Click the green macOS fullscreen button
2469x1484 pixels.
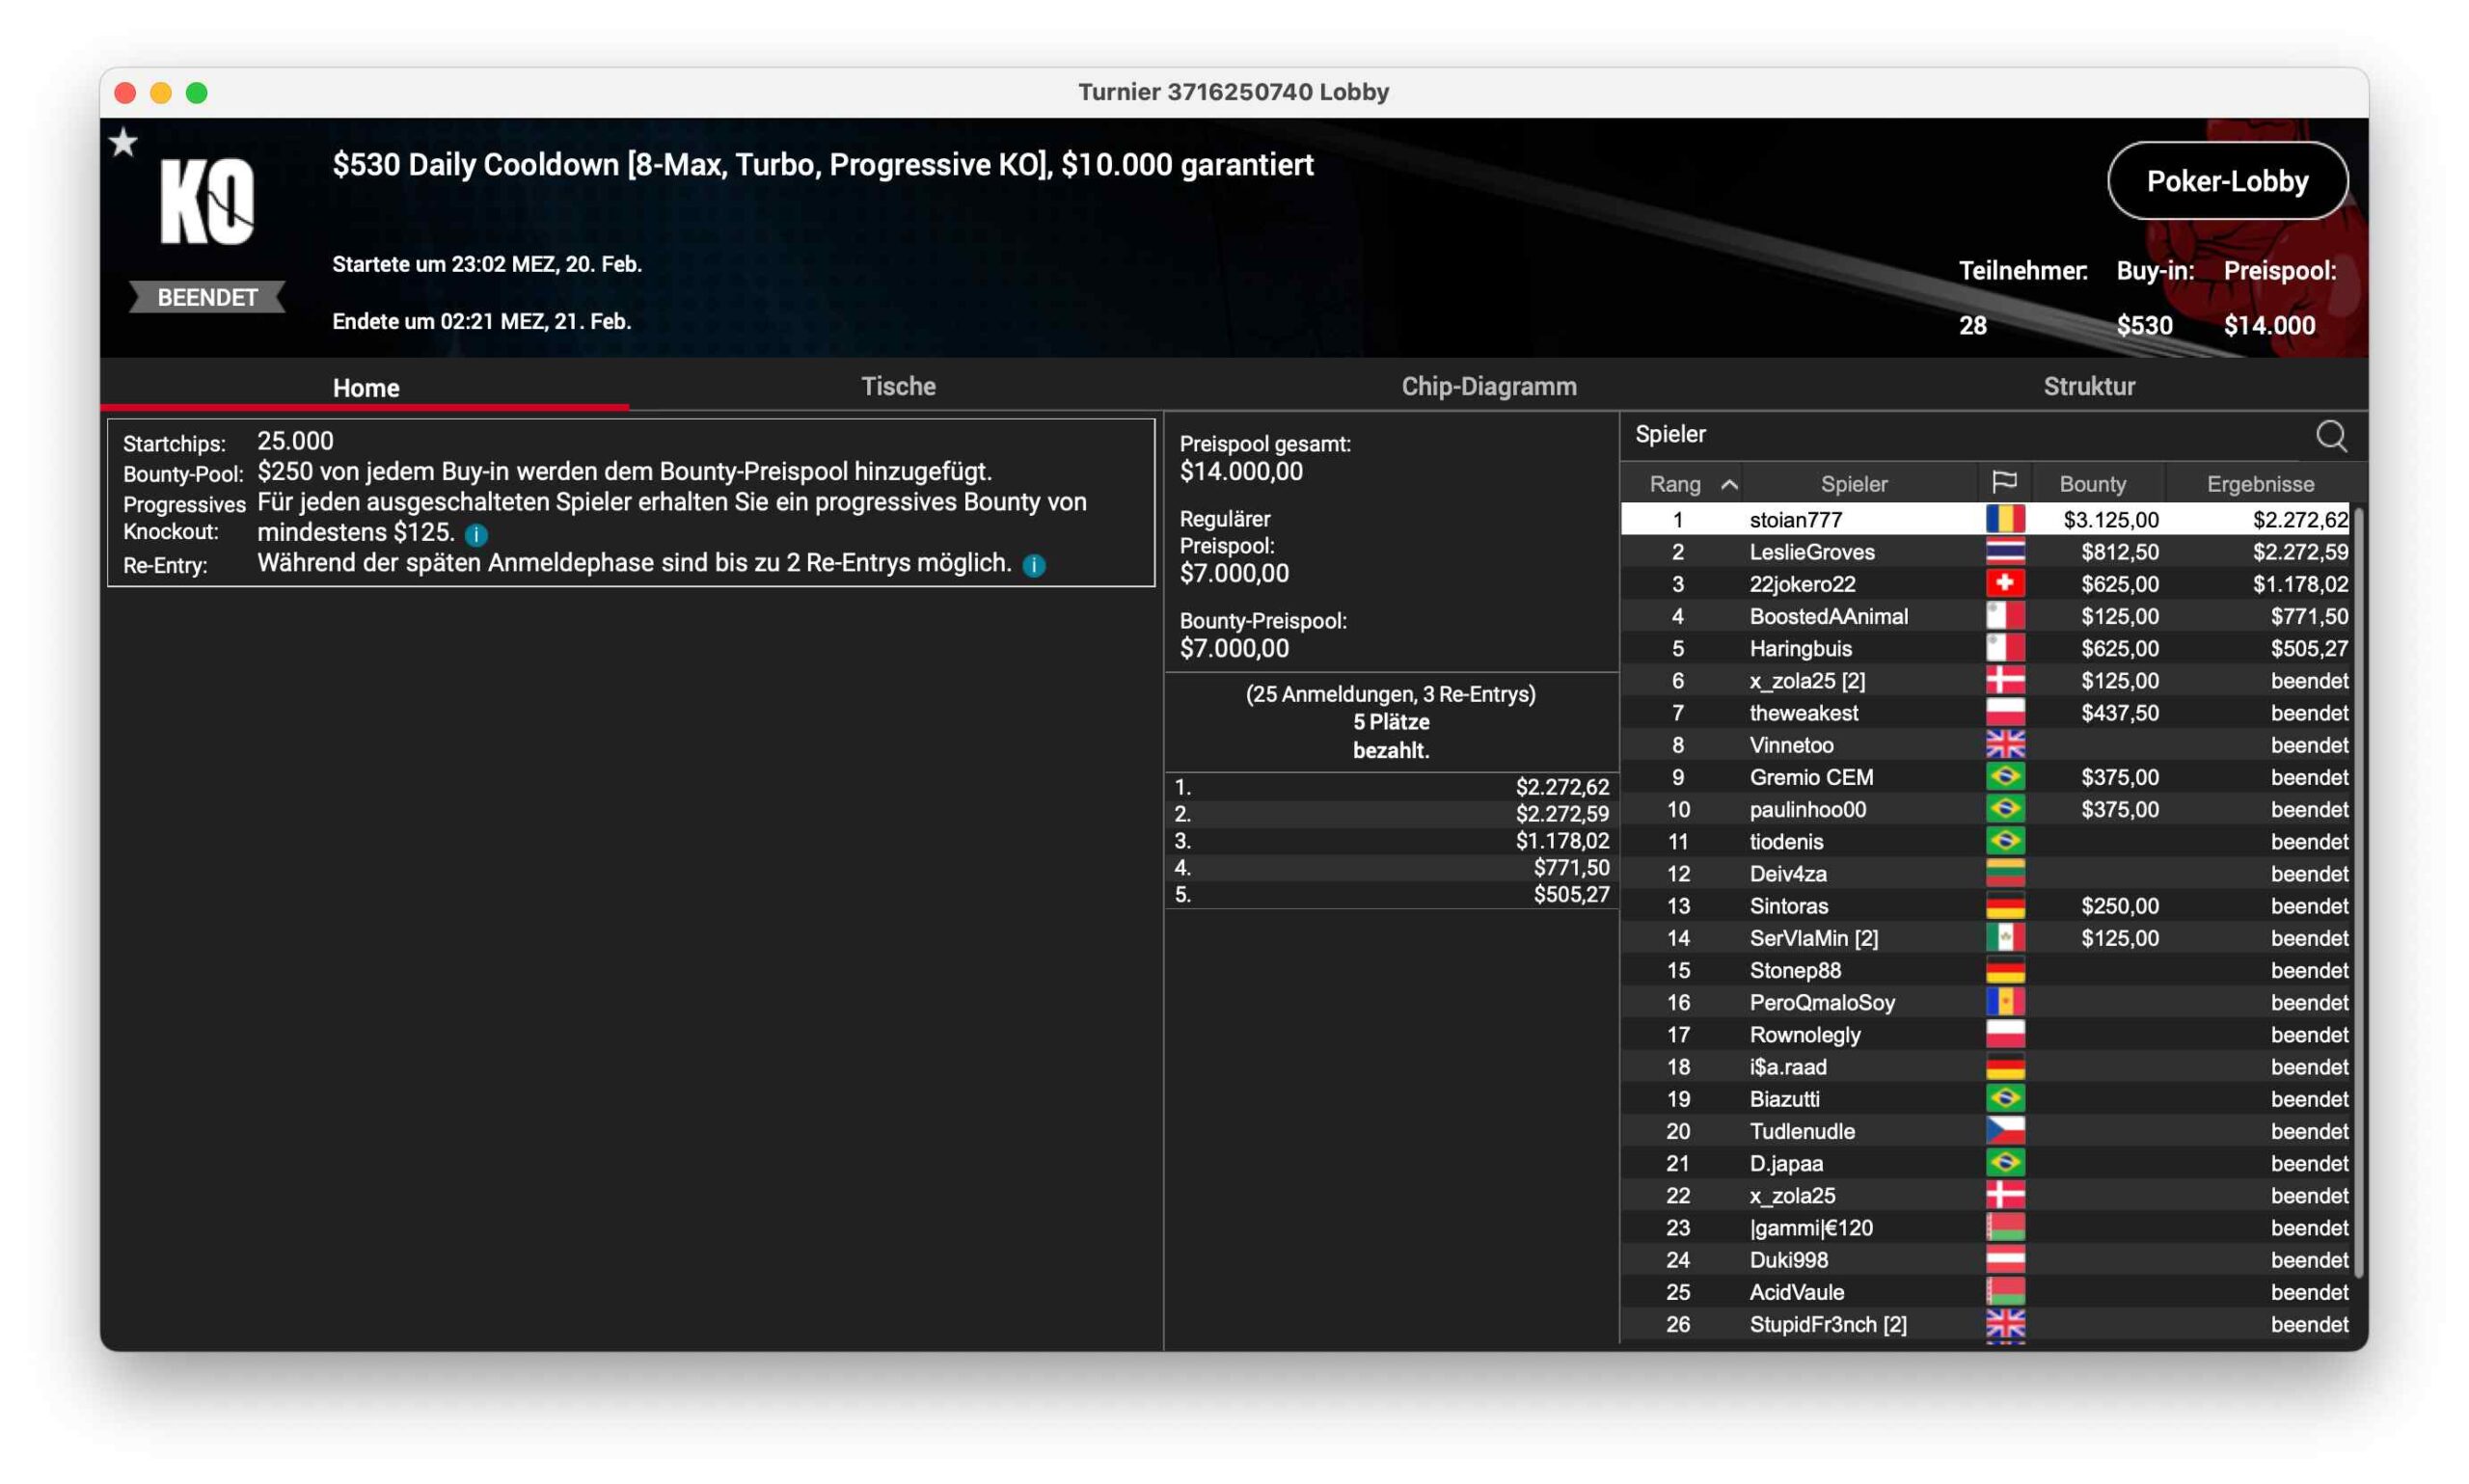tap(197, 93)
